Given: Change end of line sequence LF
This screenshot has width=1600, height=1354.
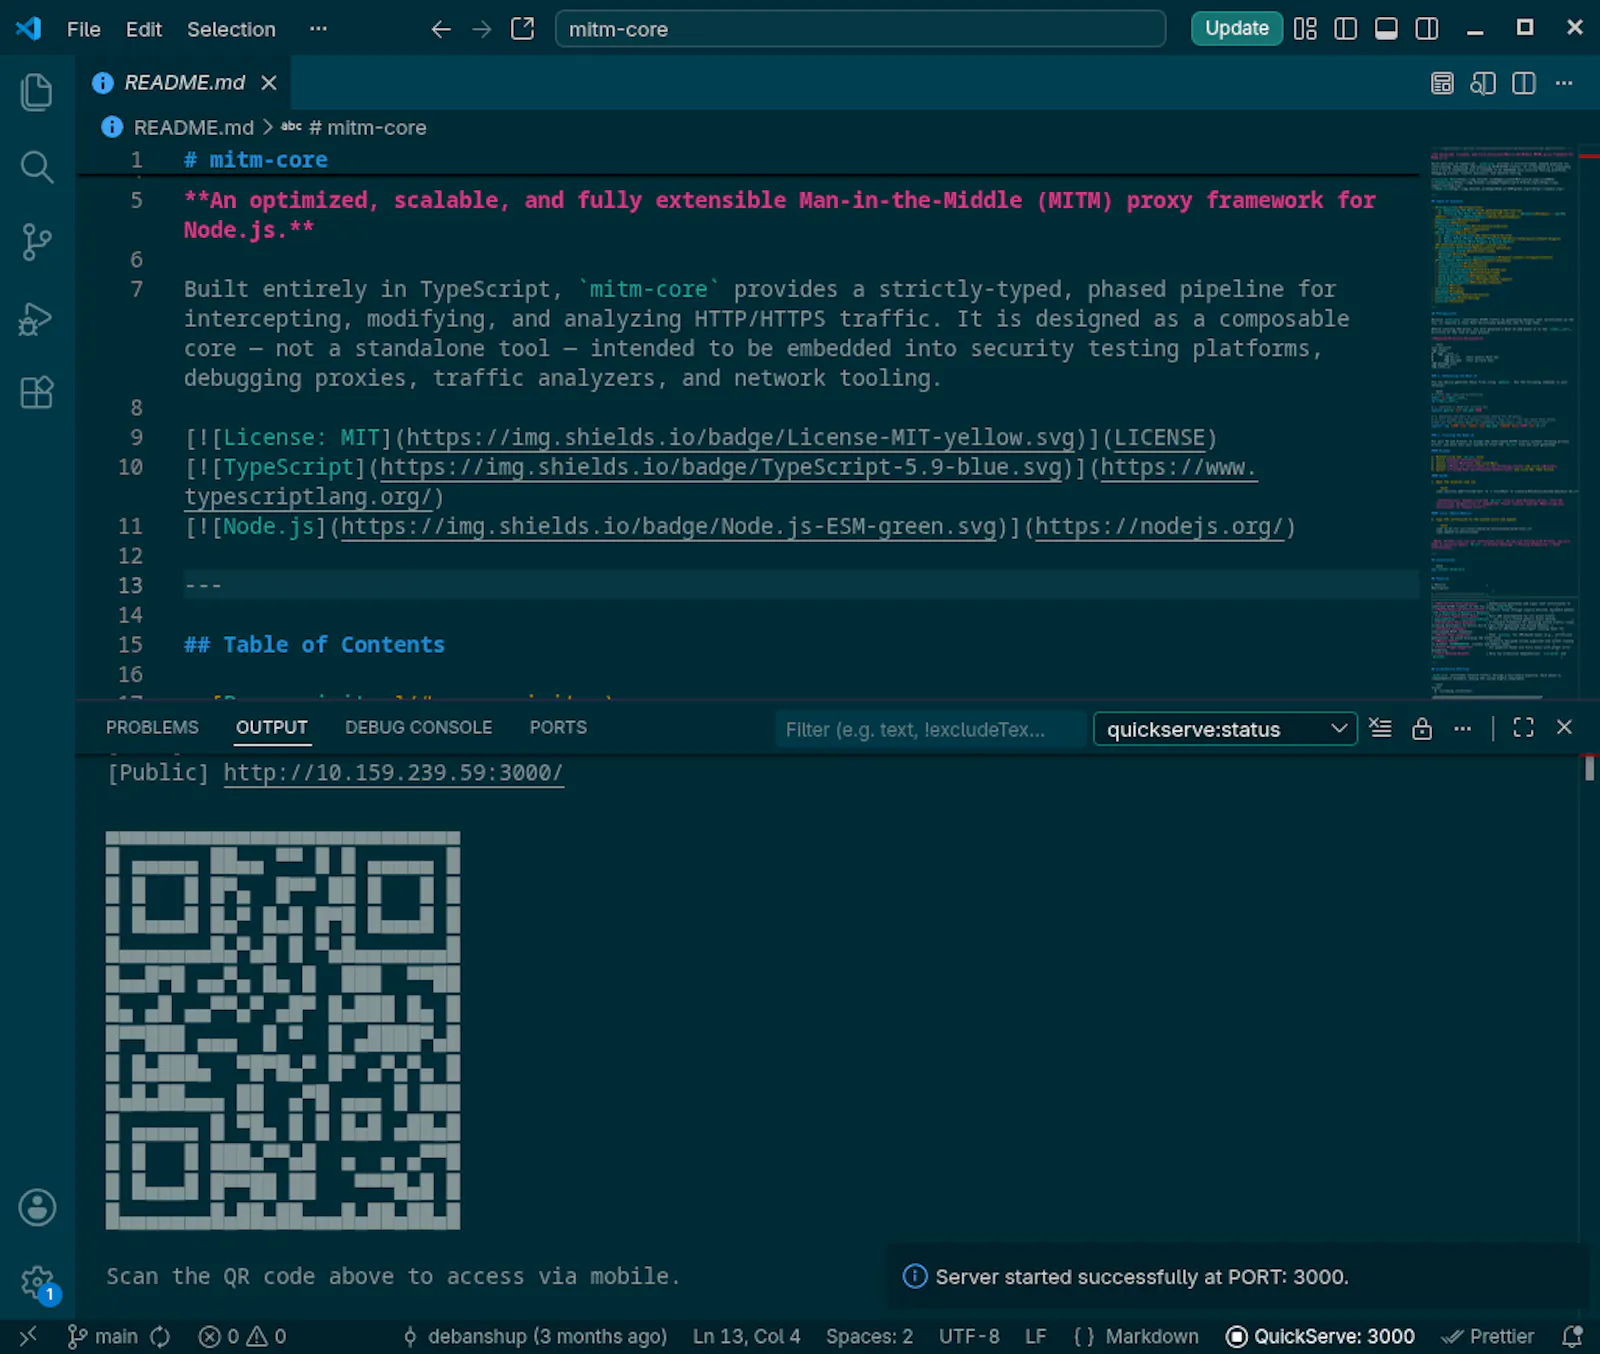Looking at the screenshot, I should coord(1035,1337).
